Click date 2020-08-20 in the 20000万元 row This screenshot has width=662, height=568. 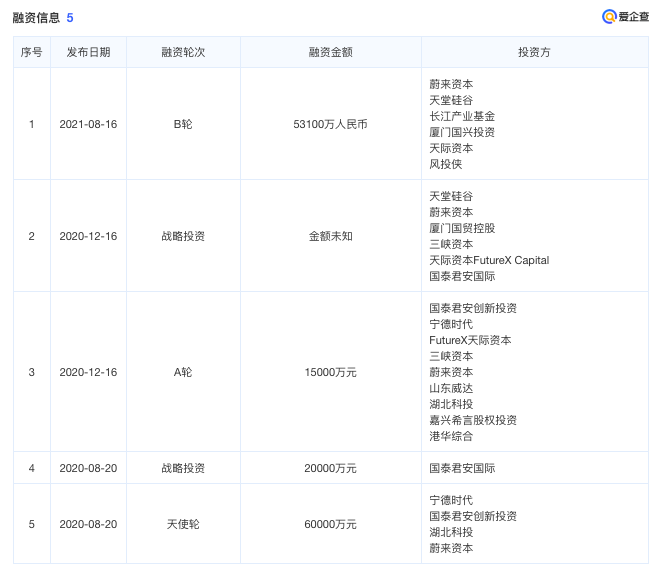click(88, 468)
